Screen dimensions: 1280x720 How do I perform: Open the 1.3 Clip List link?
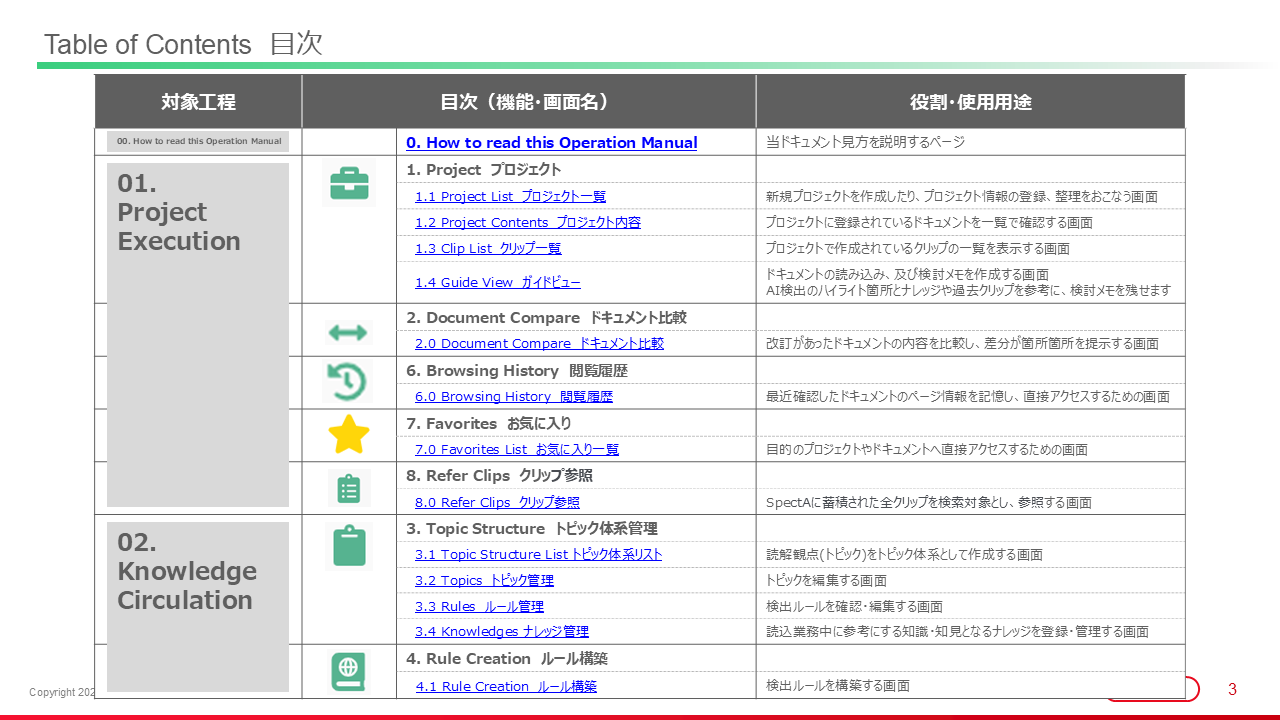488,249
